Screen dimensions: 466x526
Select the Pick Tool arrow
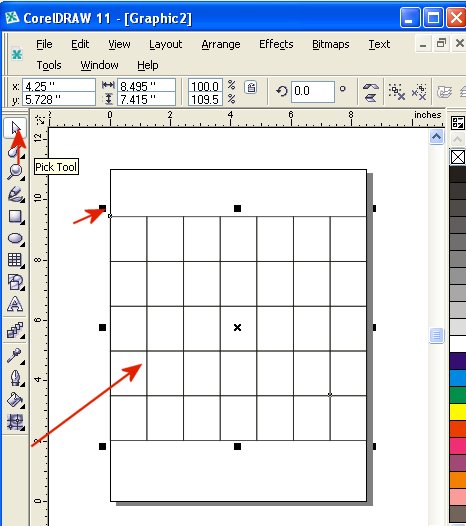(15, 128)
